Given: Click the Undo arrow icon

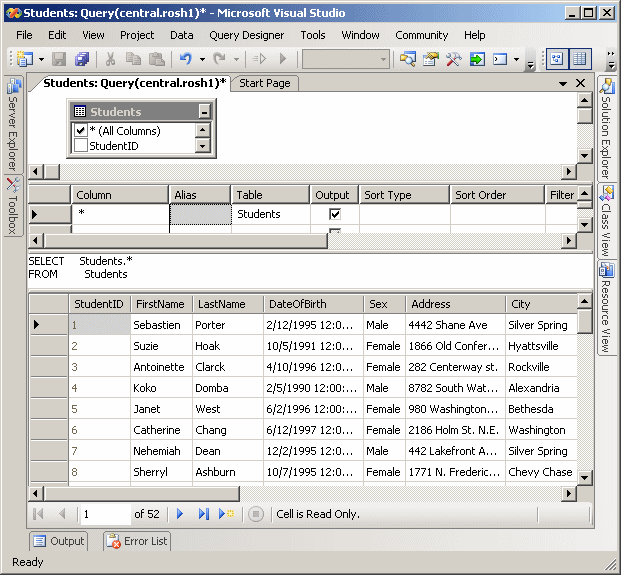Looking at the screenshot, I should 186,59.
